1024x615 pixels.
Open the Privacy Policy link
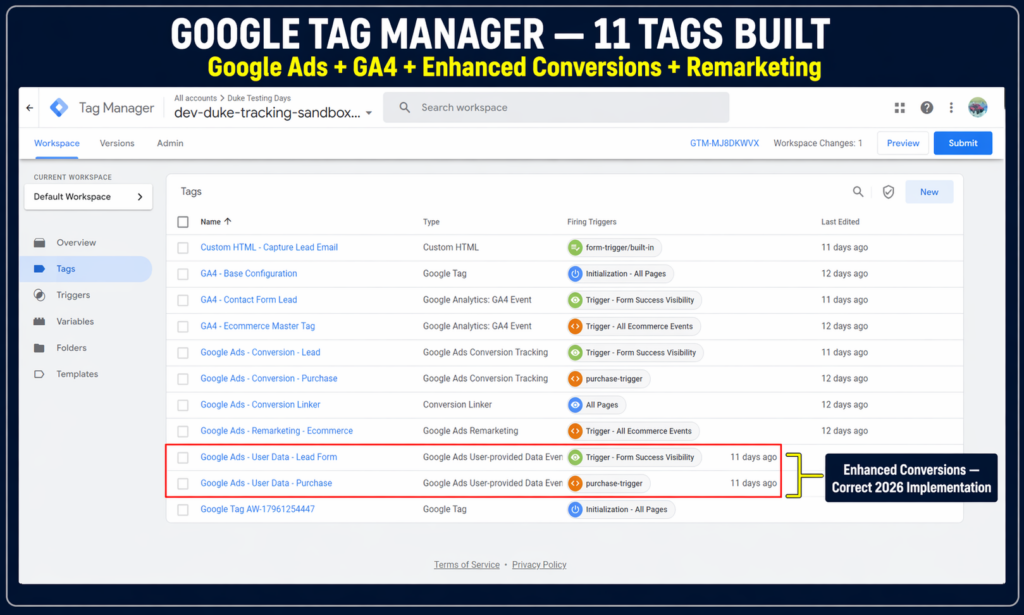[539, 565]
